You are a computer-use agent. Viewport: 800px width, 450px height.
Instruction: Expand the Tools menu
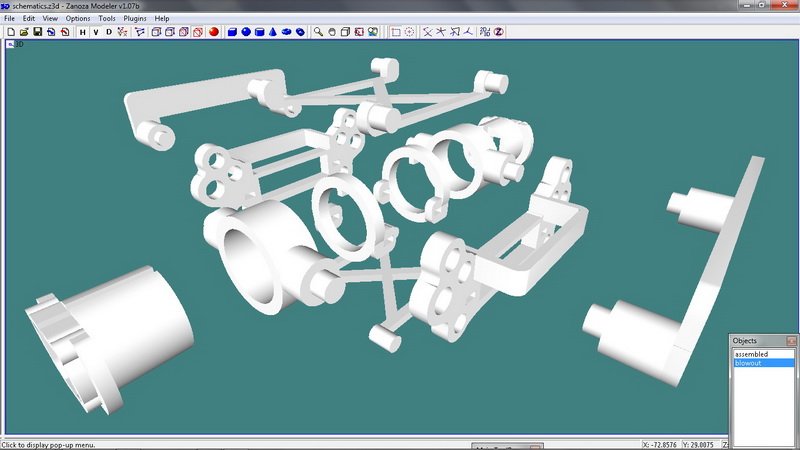pyautogui.click(x=107, y=18)
